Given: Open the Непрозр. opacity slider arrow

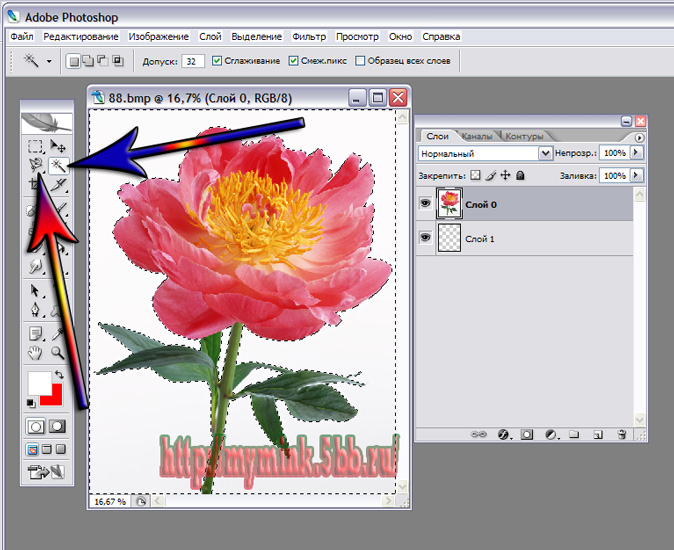Looking at the screenshot, I should (637, 153).
